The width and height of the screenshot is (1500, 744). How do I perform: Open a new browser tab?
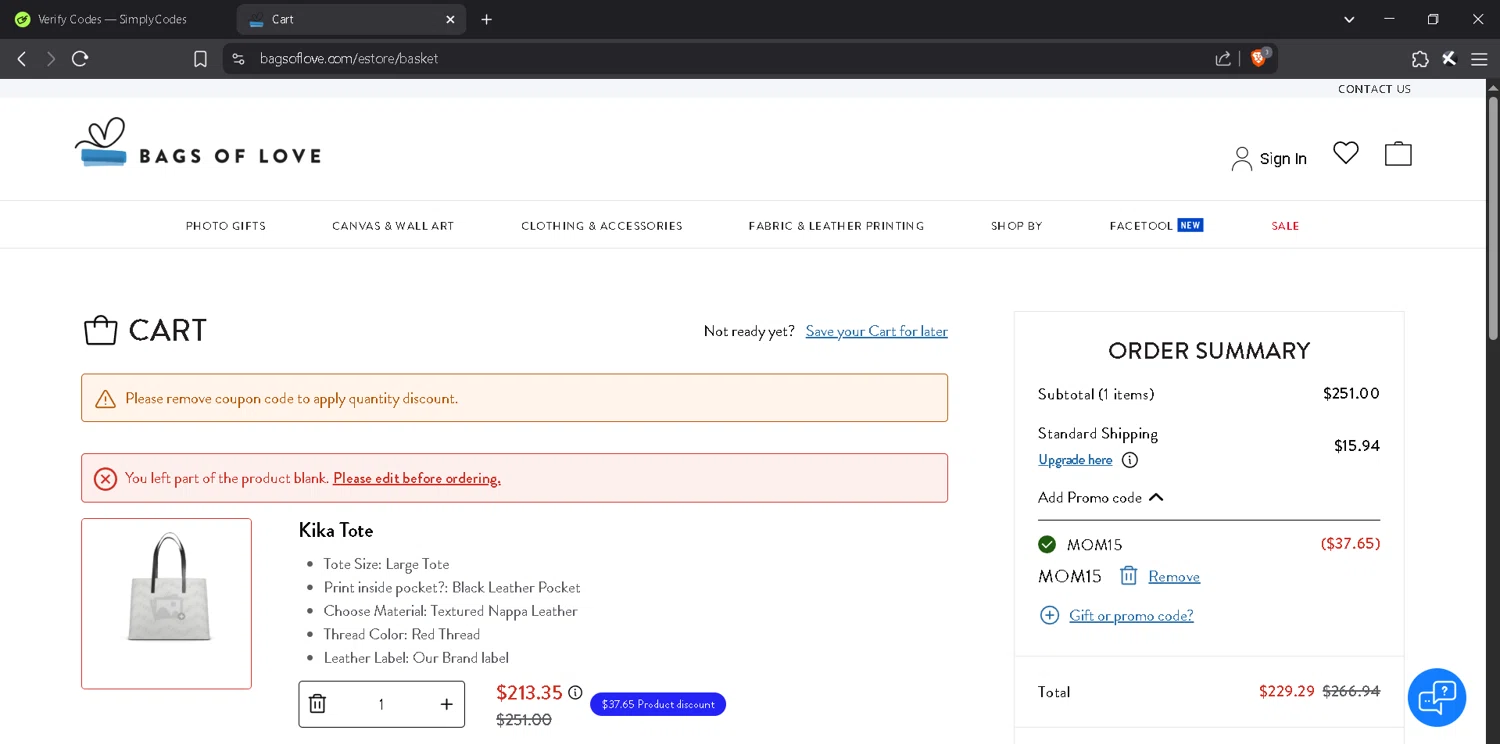pos(487,19)
